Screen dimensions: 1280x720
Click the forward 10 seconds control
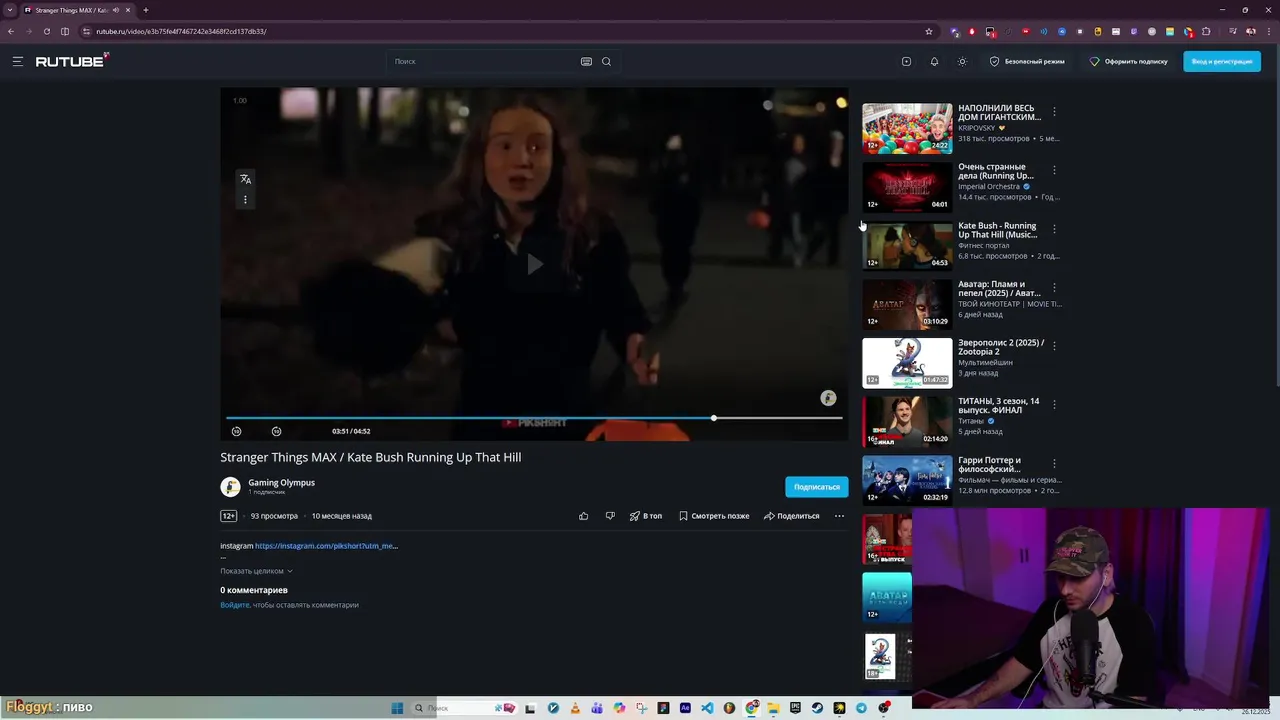pos(276,431)
